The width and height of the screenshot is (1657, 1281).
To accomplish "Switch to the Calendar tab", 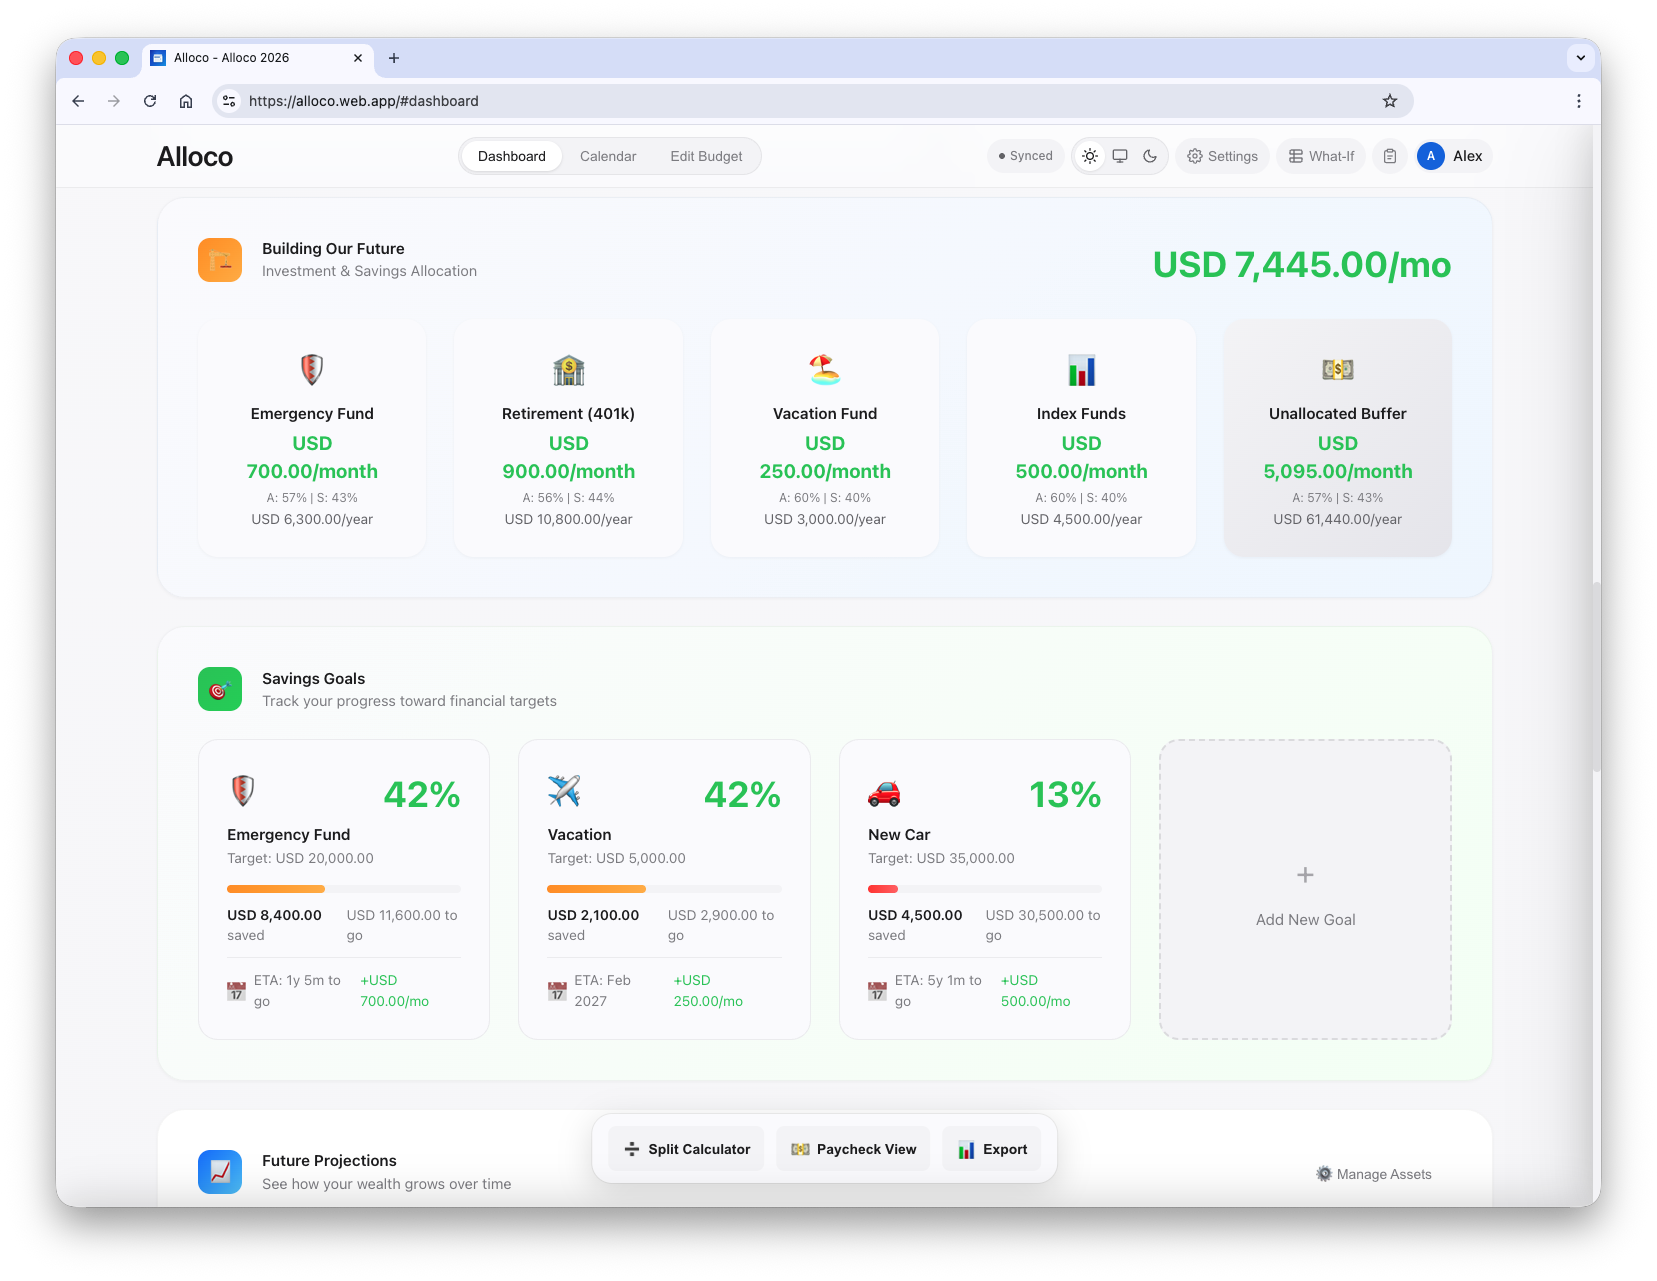I will 607,156.
